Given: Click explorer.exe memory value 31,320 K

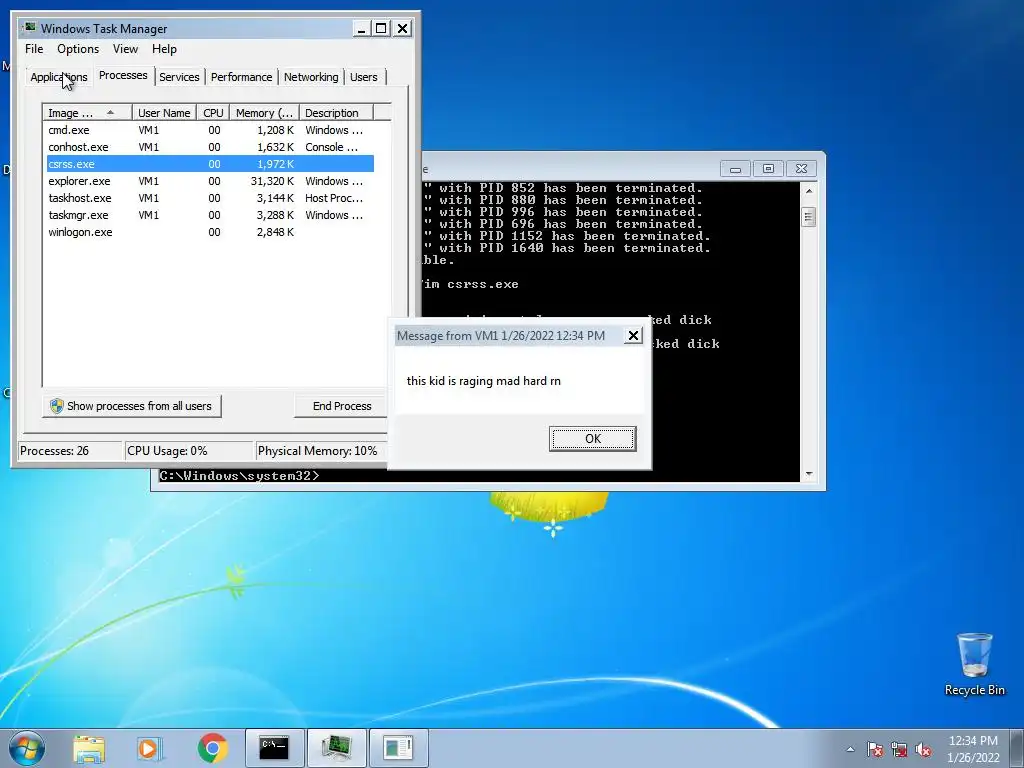Looking at the screenshot, I should coord(272,181).
